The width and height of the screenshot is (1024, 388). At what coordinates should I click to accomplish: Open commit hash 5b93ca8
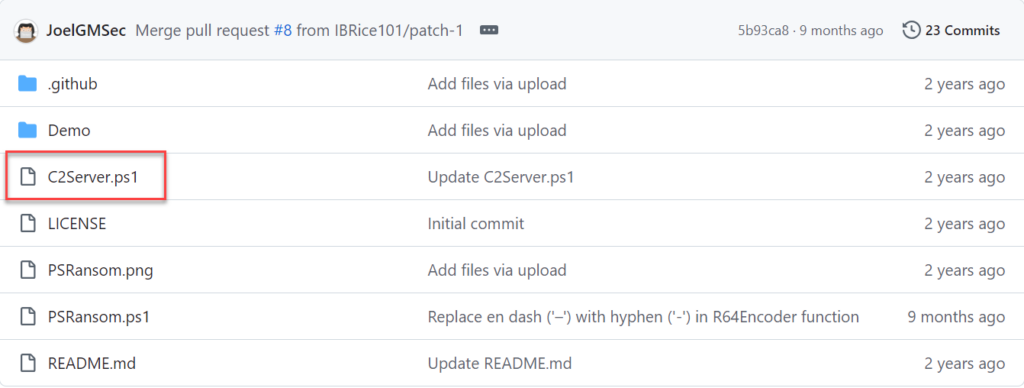tap(763, 31)
